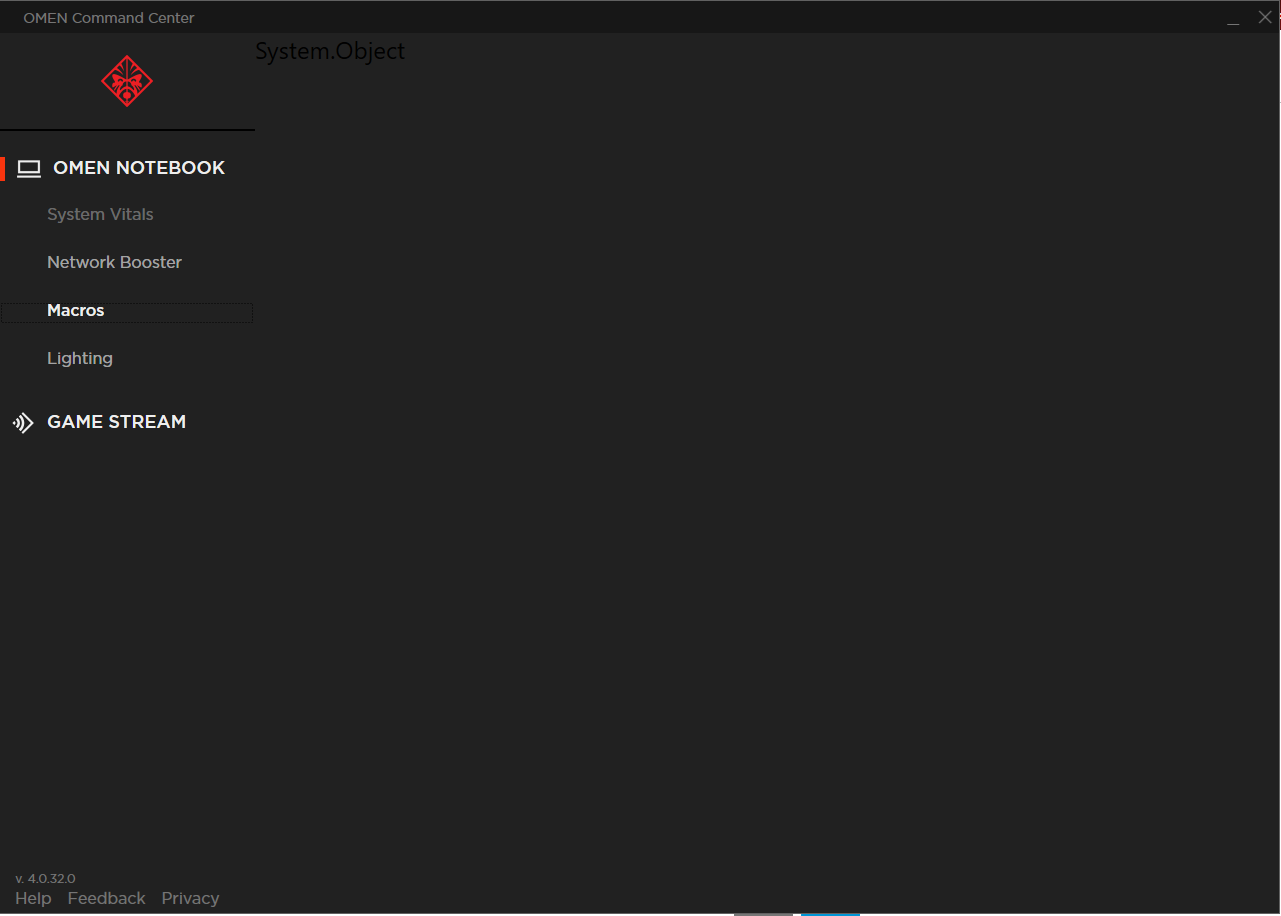The height and width of the screenshot is (916, 1281).
Task: Click the gray app indicator on the taskbar
Action: 763,913
